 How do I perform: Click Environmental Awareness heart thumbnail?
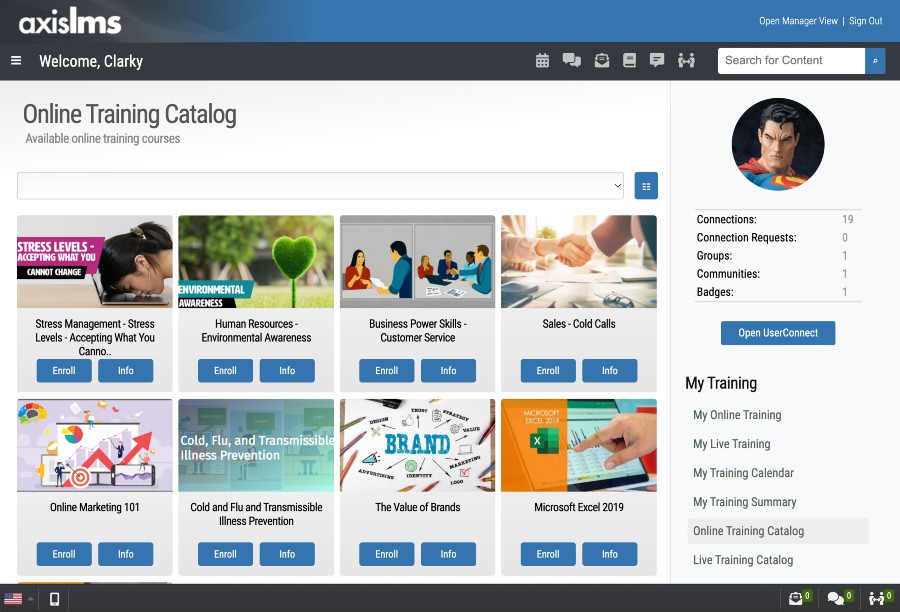pyautogui.click(x=256, y=262)
